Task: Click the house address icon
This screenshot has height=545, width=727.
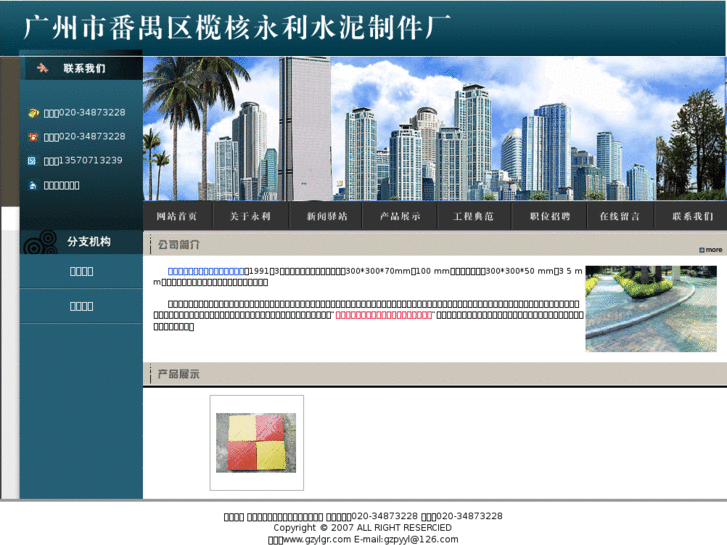Action: coord(33,186)
